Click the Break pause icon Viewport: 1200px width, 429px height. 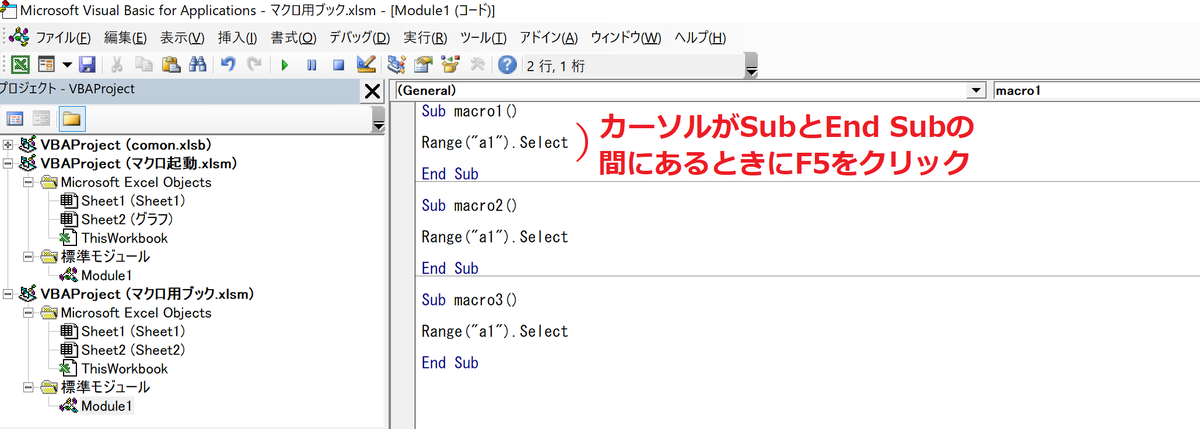(312, 66)
